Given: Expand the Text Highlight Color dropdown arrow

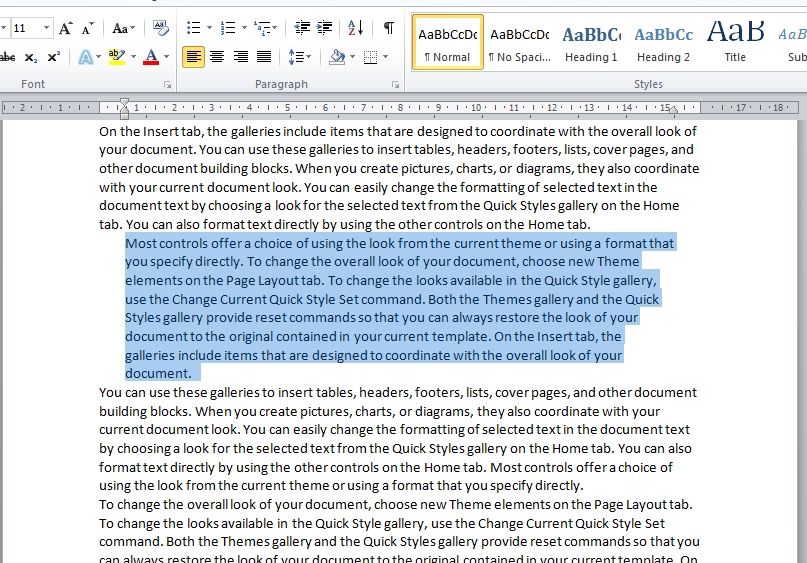Looking at the screenshot, I should (133, 57).
